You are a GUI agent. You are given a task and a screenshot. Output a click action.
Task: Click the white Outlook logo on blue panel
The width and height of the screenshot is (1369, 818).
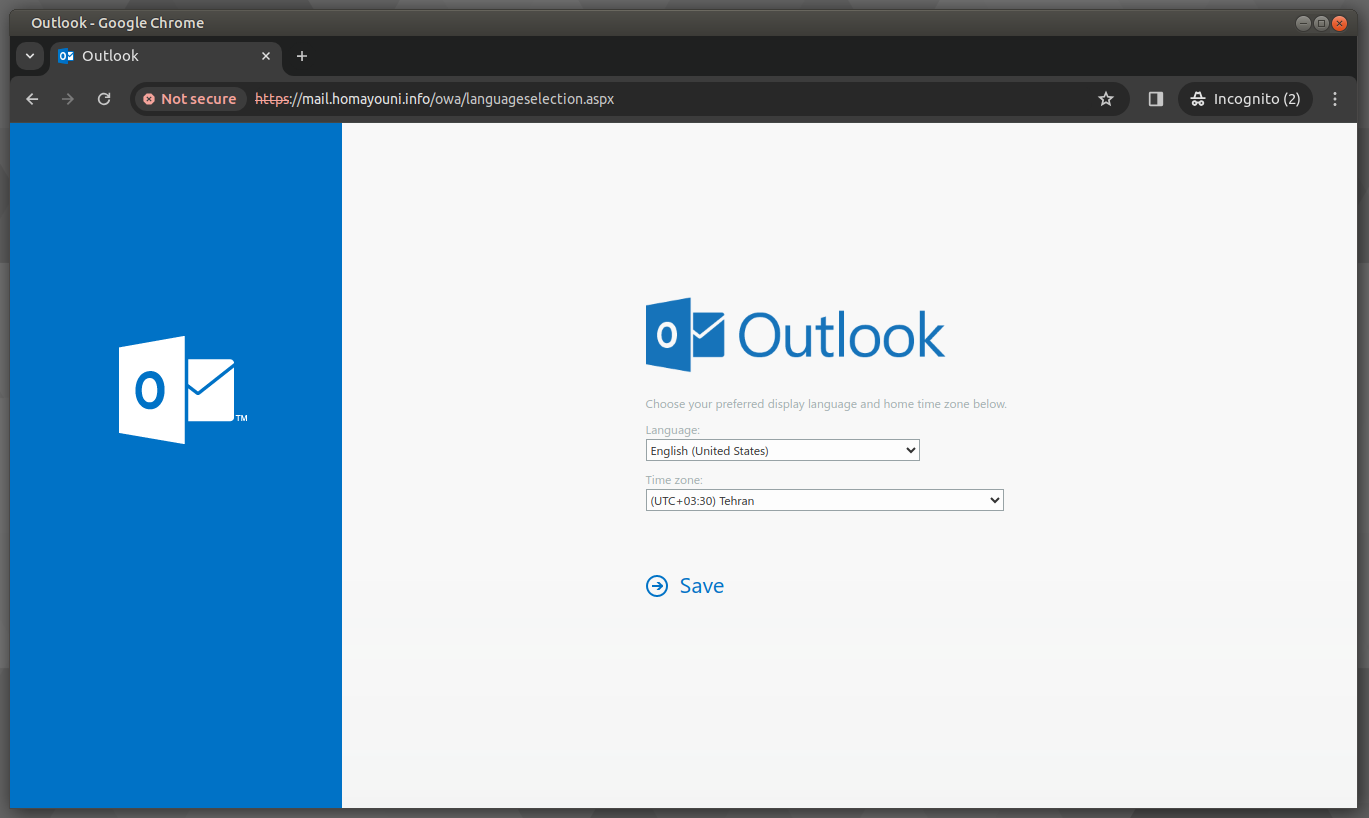182,390
